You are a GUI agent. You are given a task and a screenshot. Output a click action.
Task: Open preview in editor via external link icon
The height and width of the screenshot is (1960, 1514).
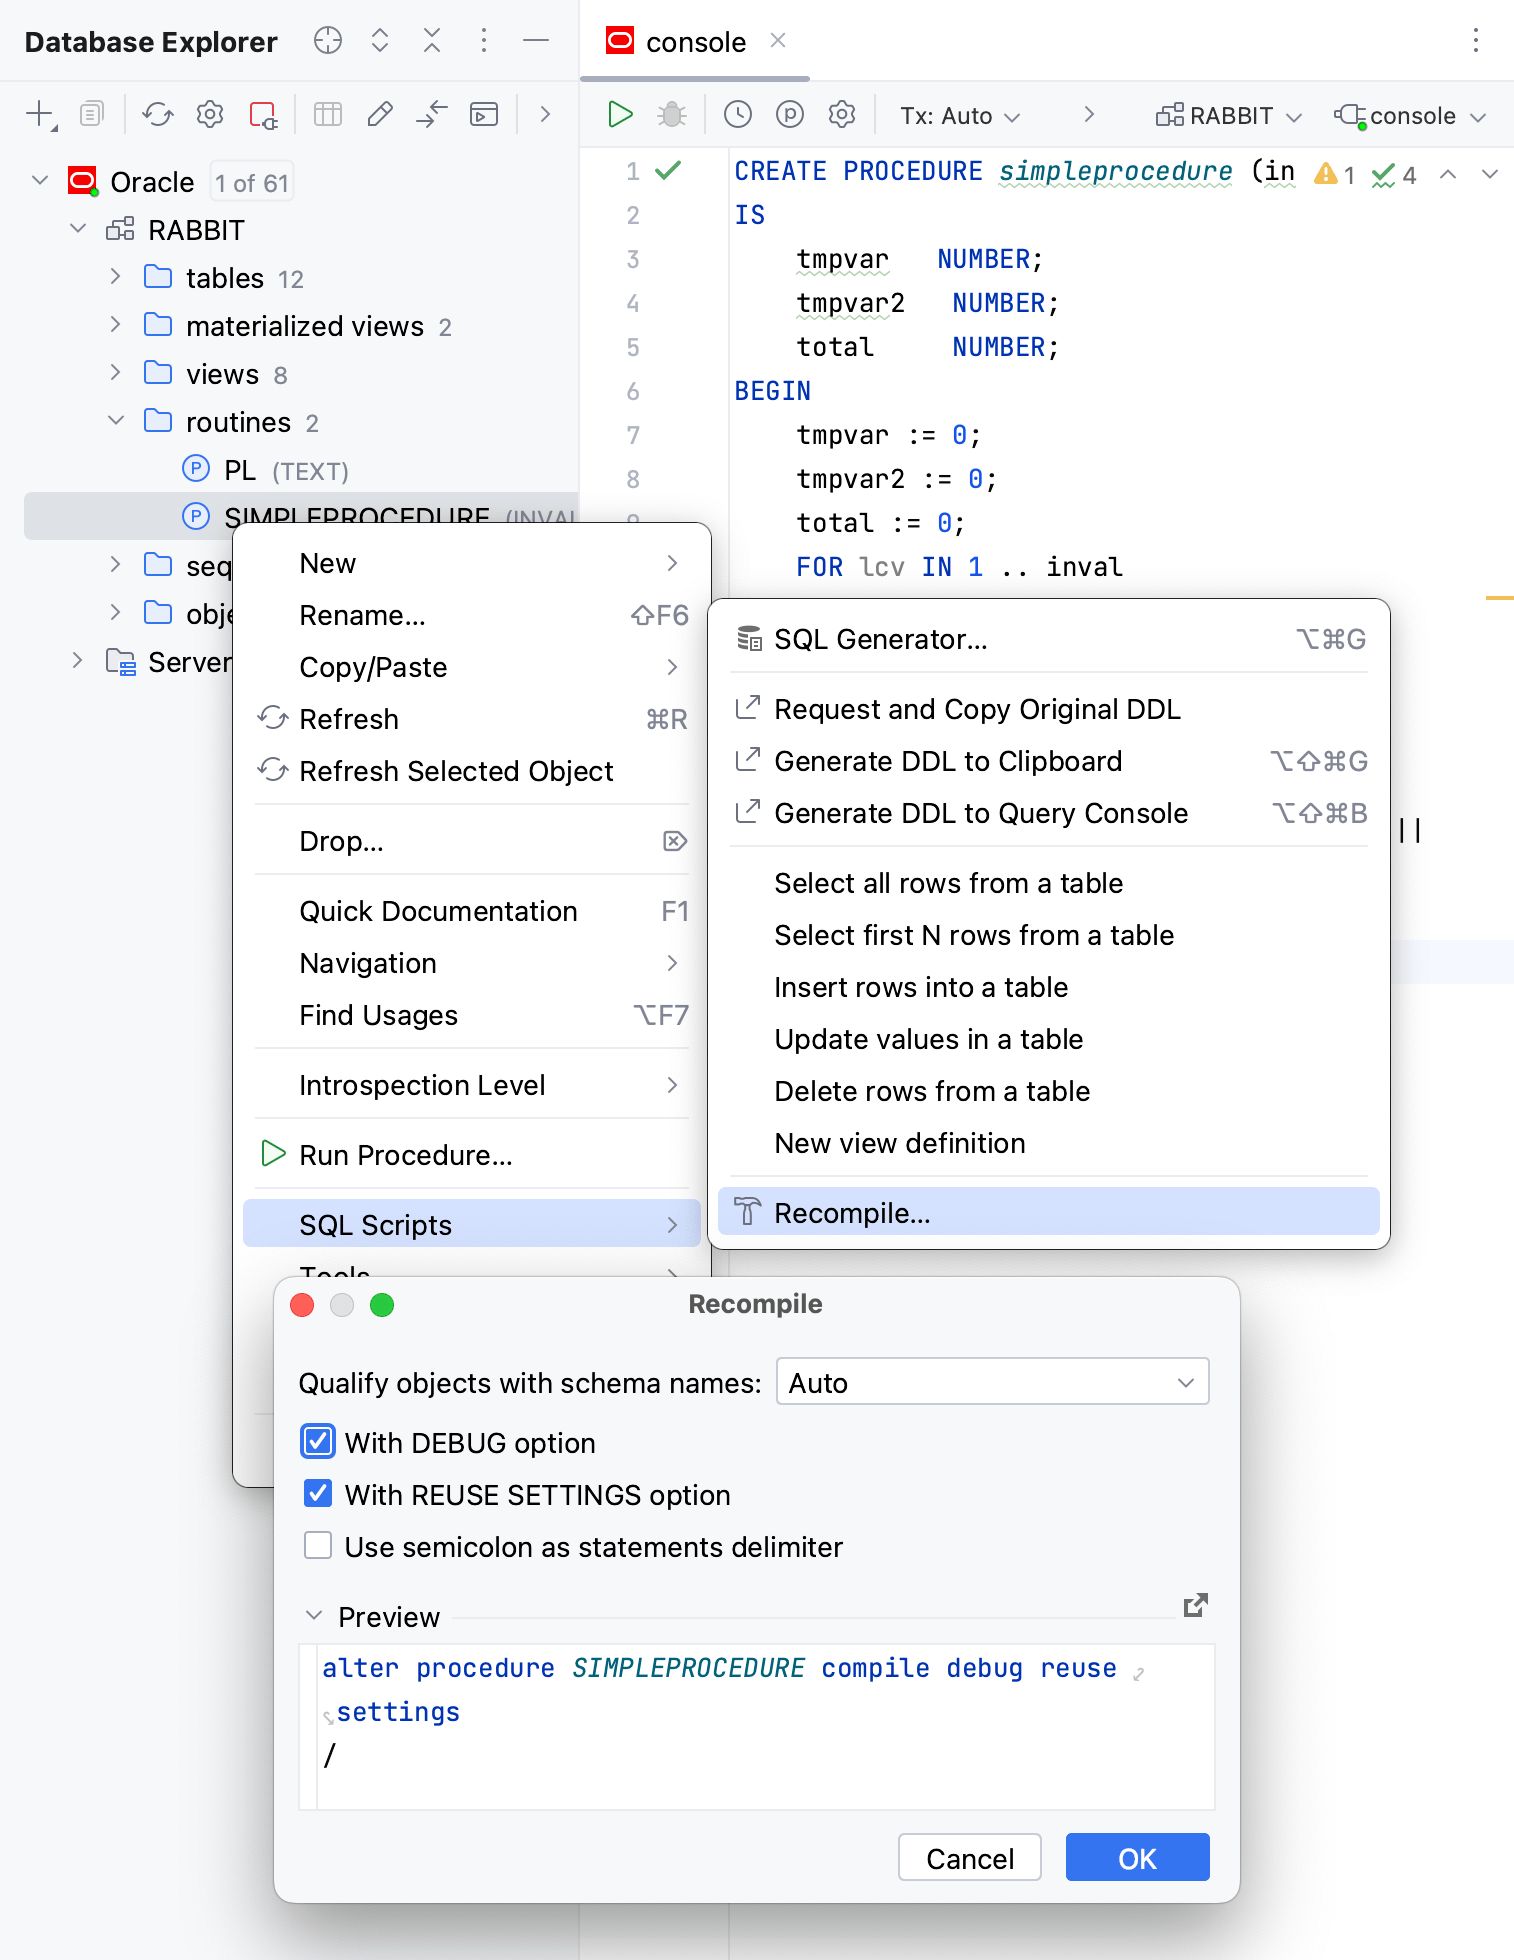1195,1605
